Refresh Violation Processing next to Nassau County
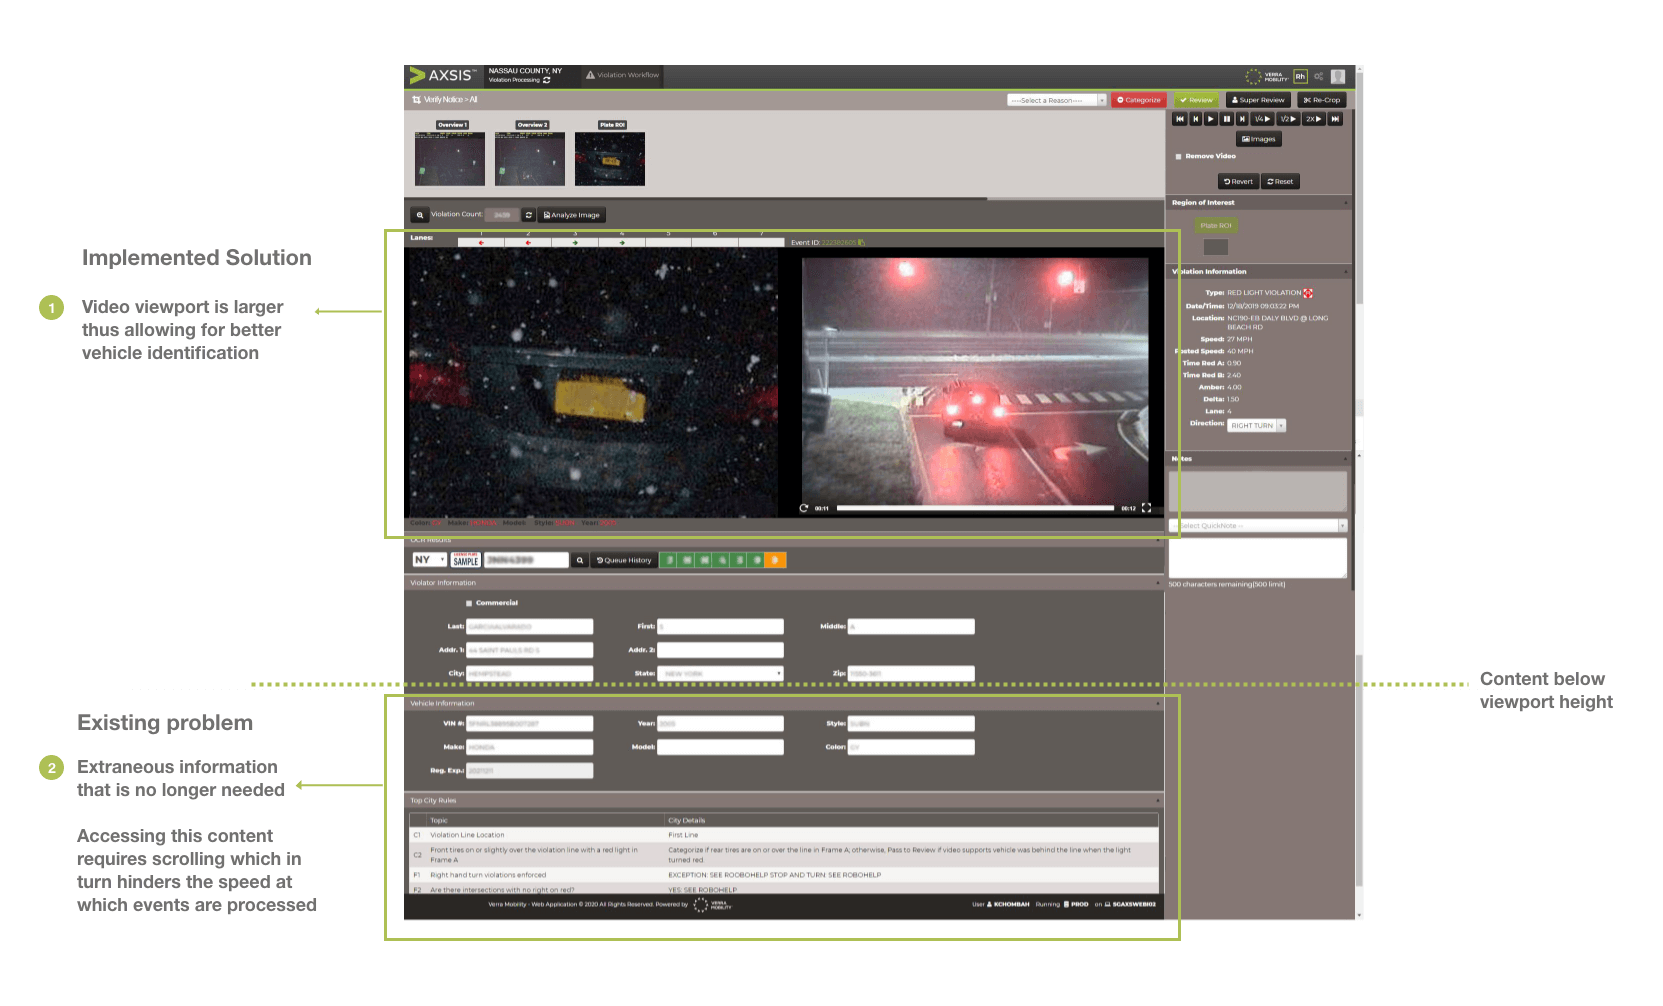 (x=546, y=80)
